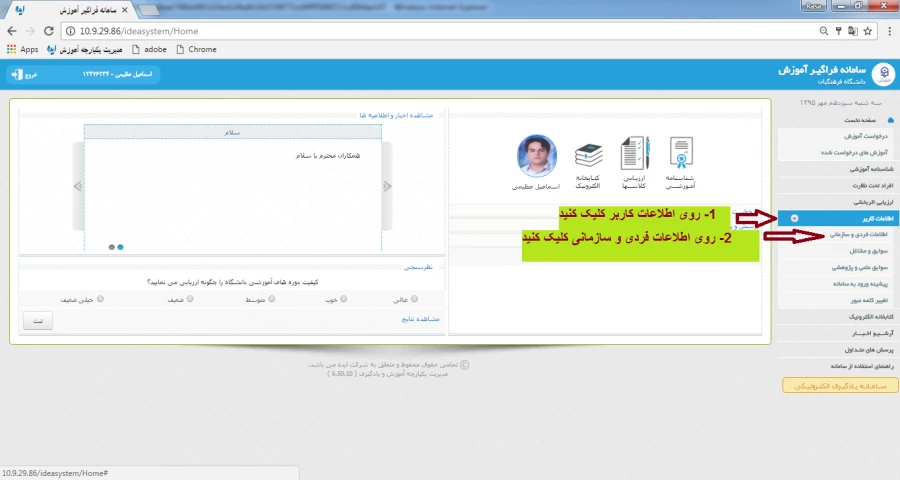Open the مدیریت یکپارچه آموزش bookmark
900x480 pixels.
[85, 49]
